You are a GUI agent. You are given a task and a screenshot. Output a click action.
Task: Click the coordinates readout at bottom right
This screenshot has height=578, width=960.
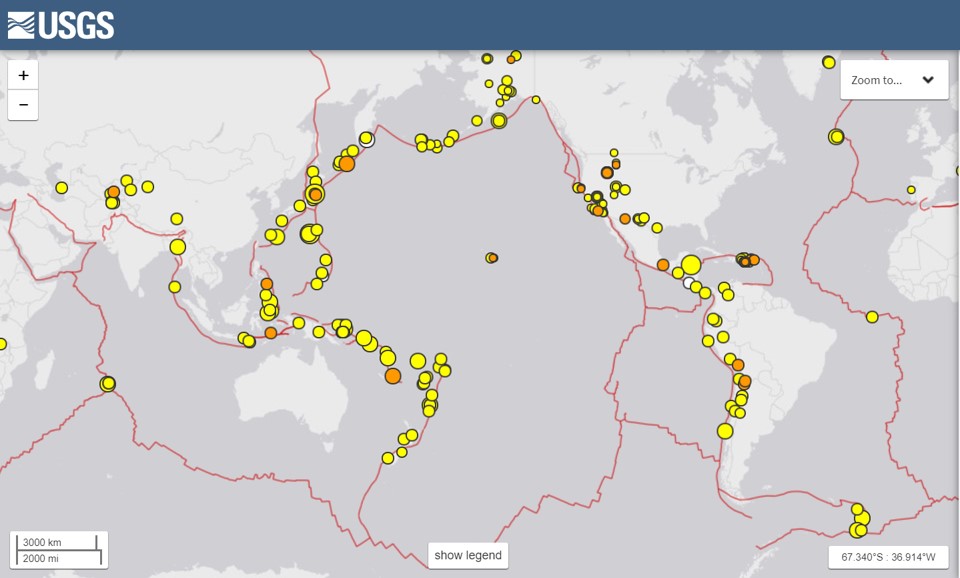[x=888, y=558]
